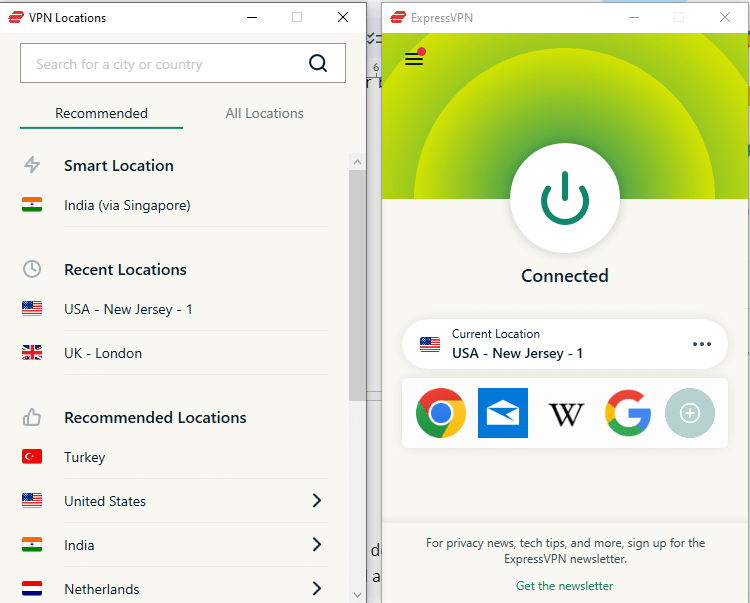Click Get the newsletter link
Viewport: 750px width, 603px height.
[564, 586]
